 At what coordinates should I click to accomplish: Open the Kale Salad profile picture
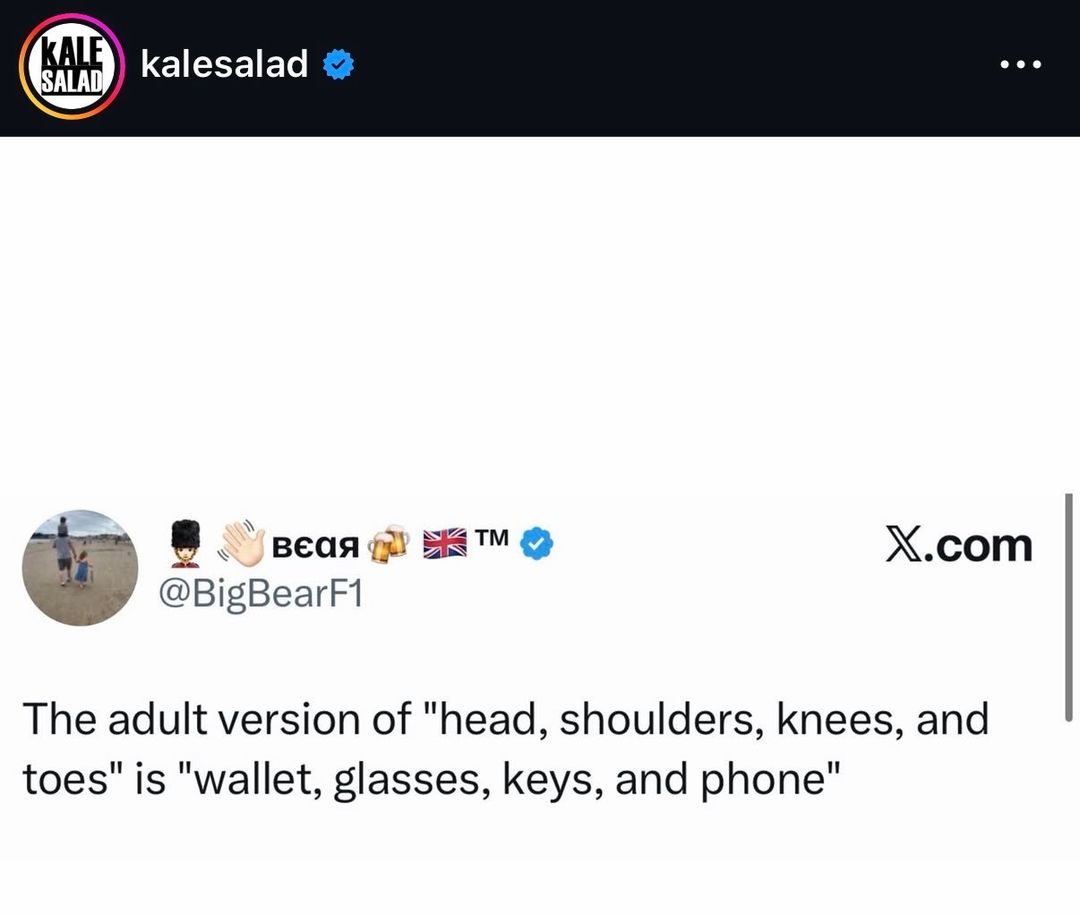(x=72, y=66)
